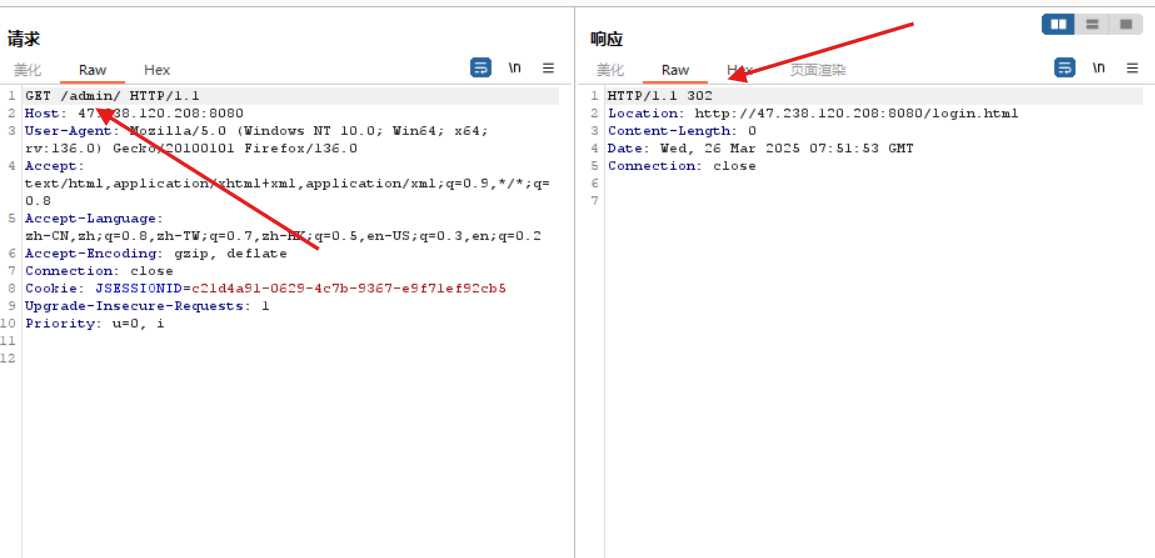
Task: Switch to side-by-side layout view
Action: coord(1058,24)
